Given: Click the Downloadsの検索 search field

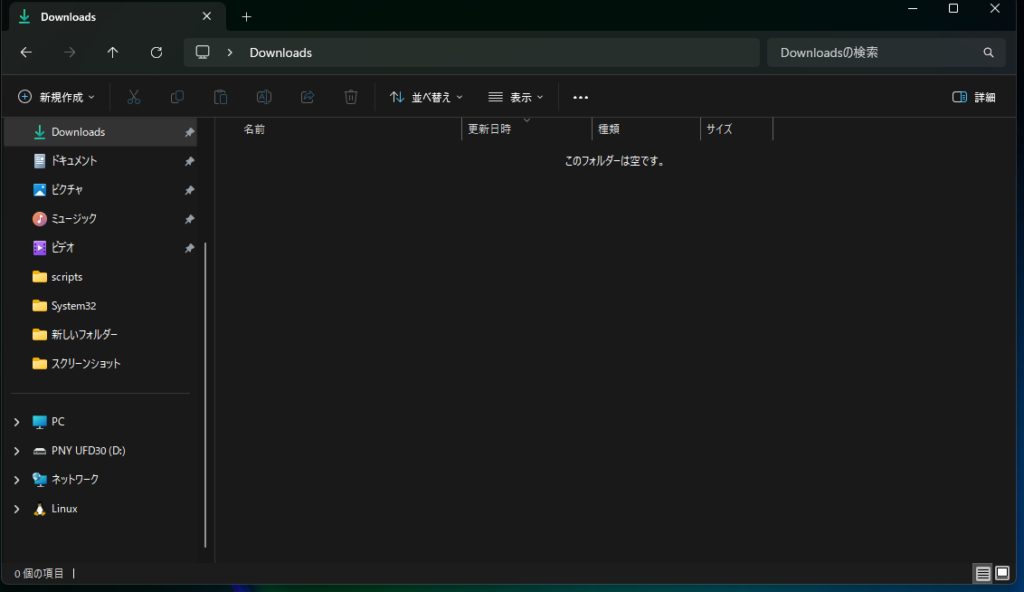Looking at the screenshot, I should coord(875,53).
